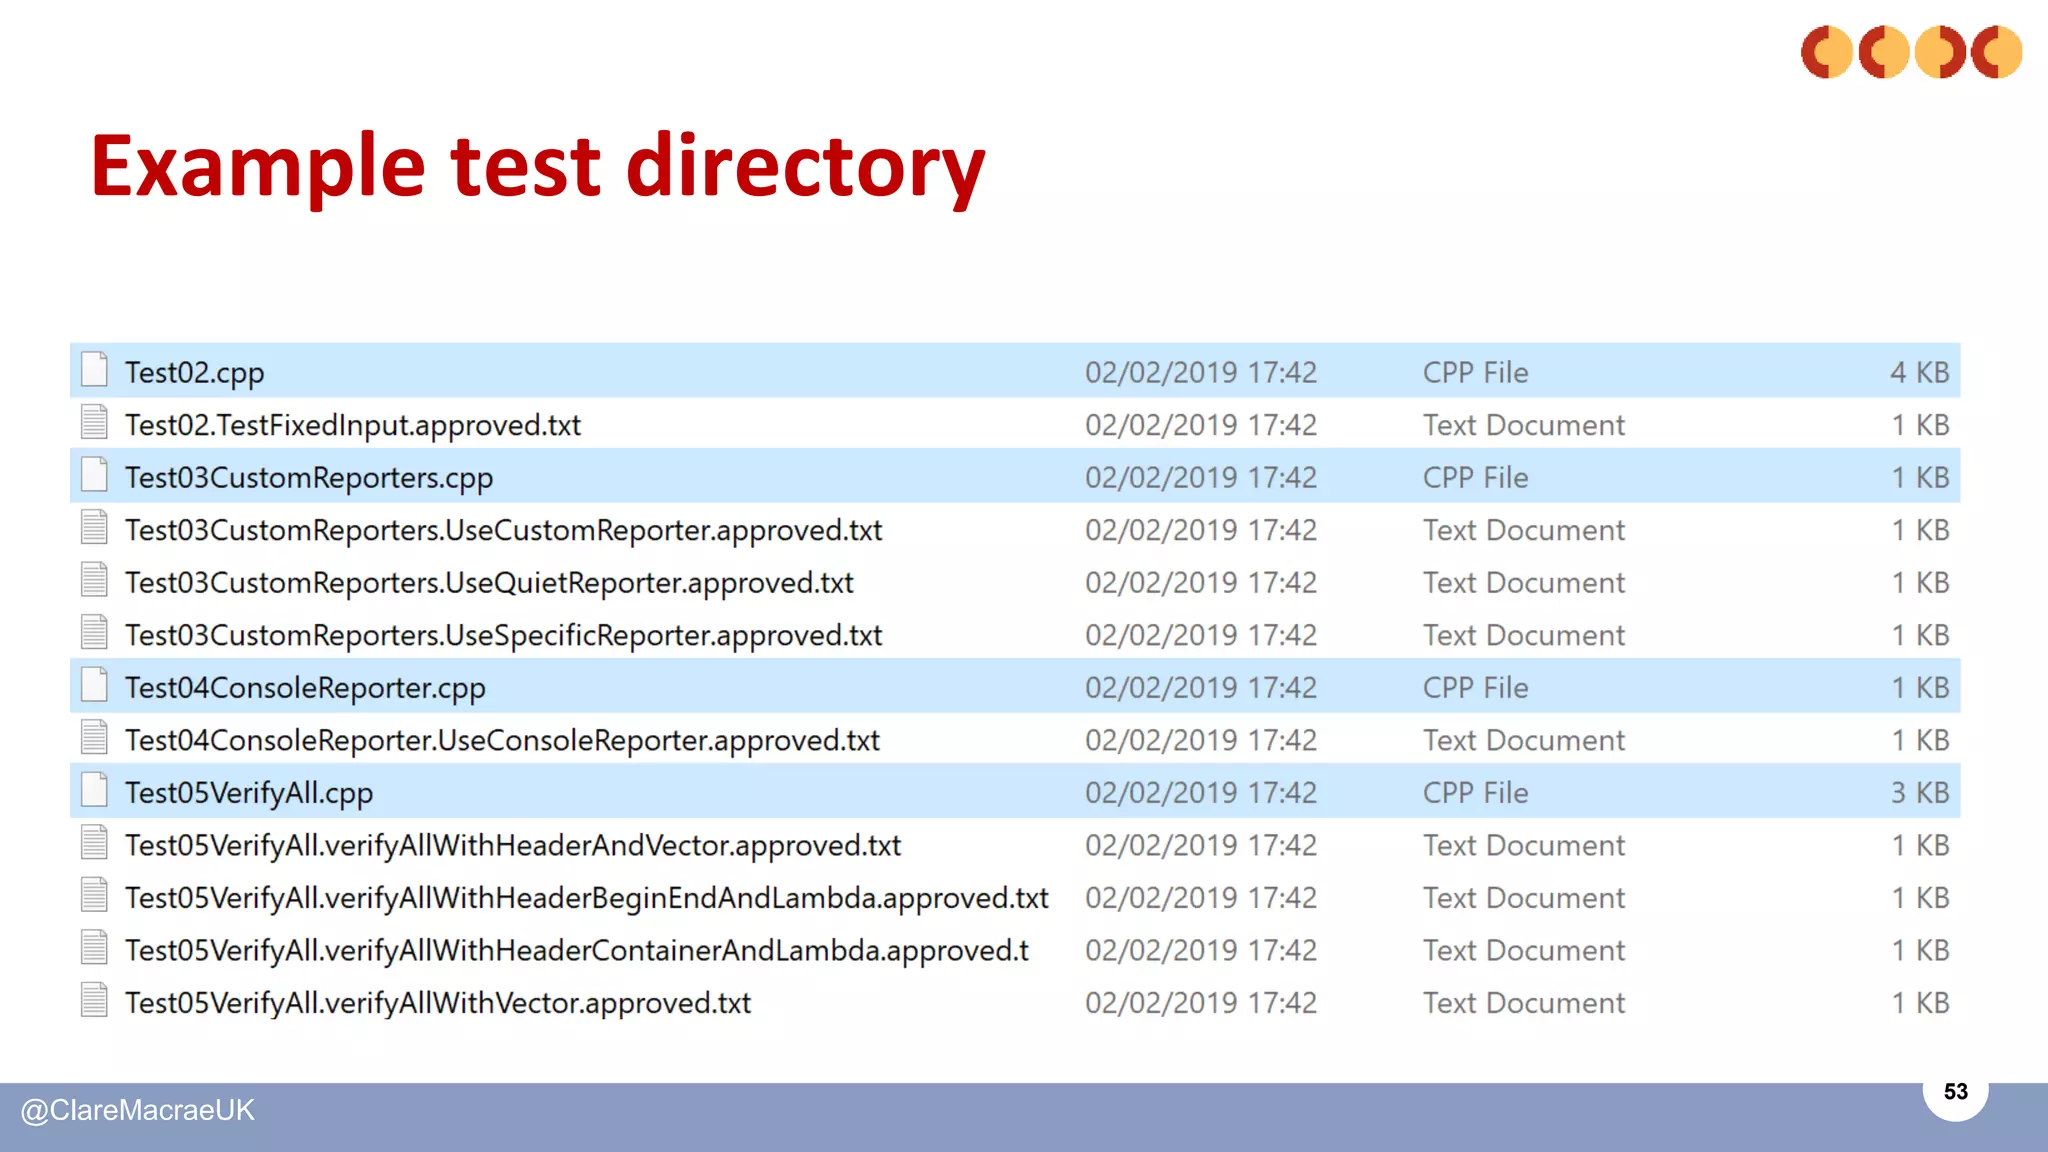Select the Test04ConsoleReporter.cpp file name
2048x1152 pixels.
point(305,688)
